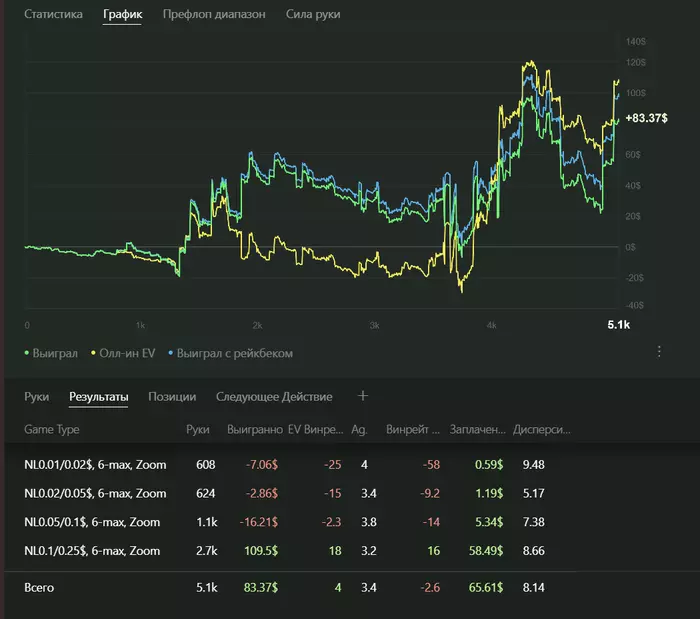Sort by the Дисперсия column header
This screenshot has width=700, height=619.
pyautogui.click(x=541, y=430)
